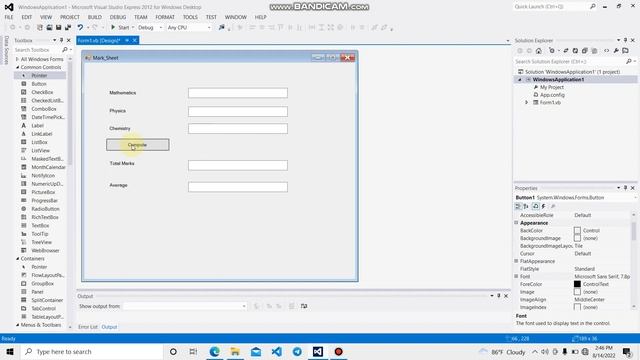This screenshot has height=360, width=640.
Task: Select the TextBox control in Toolbox
Action: click(x=40, y=225)
